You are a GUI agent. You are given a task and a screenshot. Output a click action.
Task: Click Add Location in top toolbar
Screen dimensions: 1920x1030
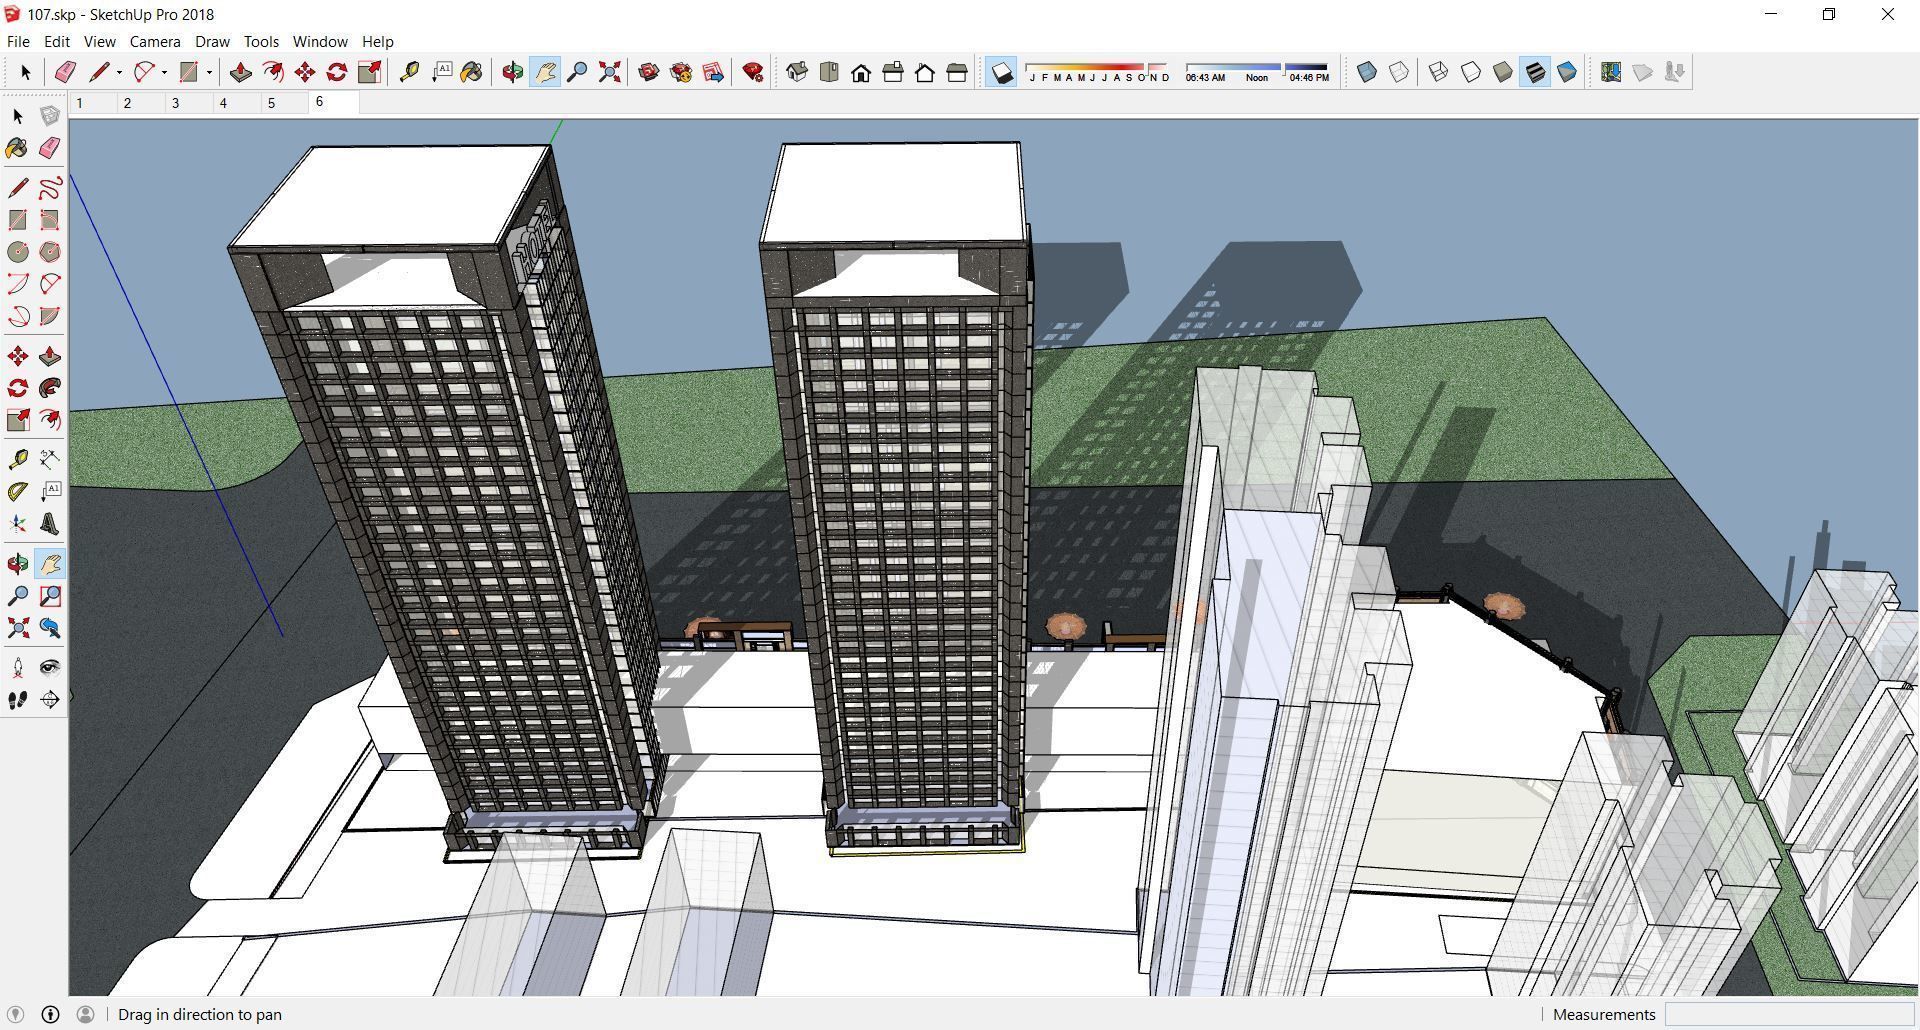1611,72
